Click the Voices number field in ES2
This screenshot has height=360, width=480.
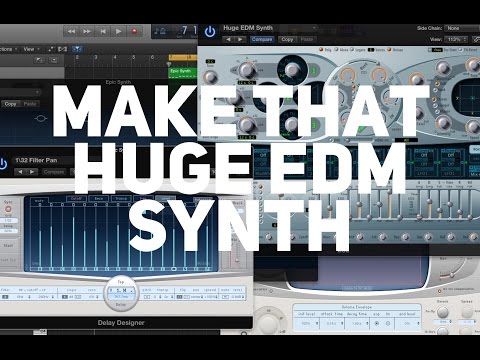[x=371, y=50]
